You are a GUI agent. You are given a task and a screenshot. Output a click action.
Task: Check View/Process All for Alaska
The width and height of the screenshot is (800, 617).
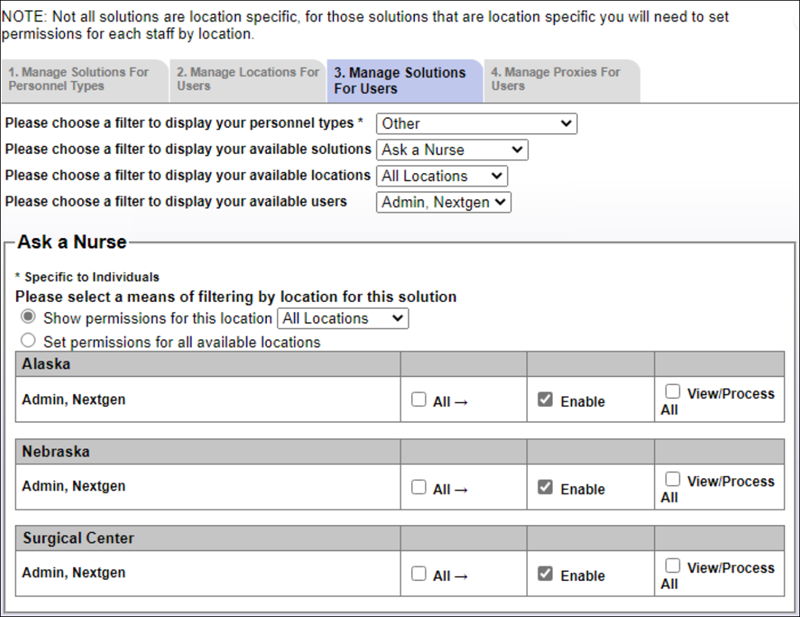click(x=672, y=391)
